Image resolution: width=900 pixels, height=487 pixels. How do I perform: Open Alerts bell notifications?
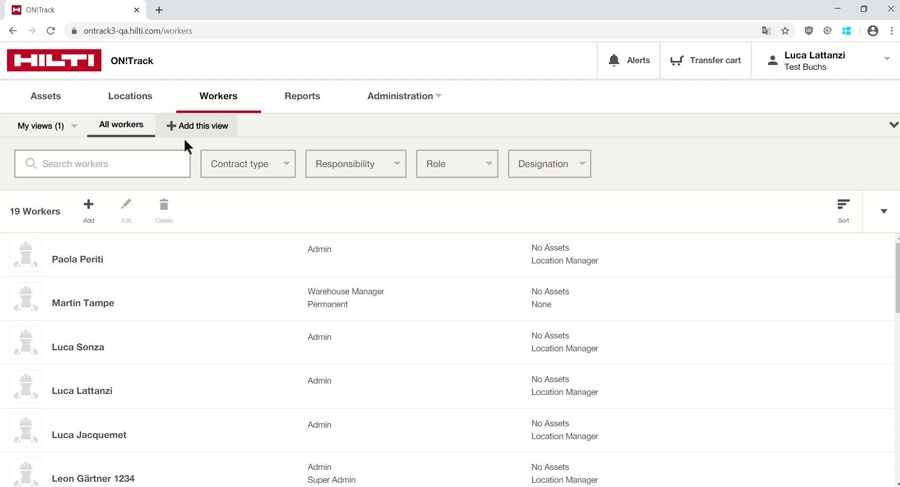point(629,60)
